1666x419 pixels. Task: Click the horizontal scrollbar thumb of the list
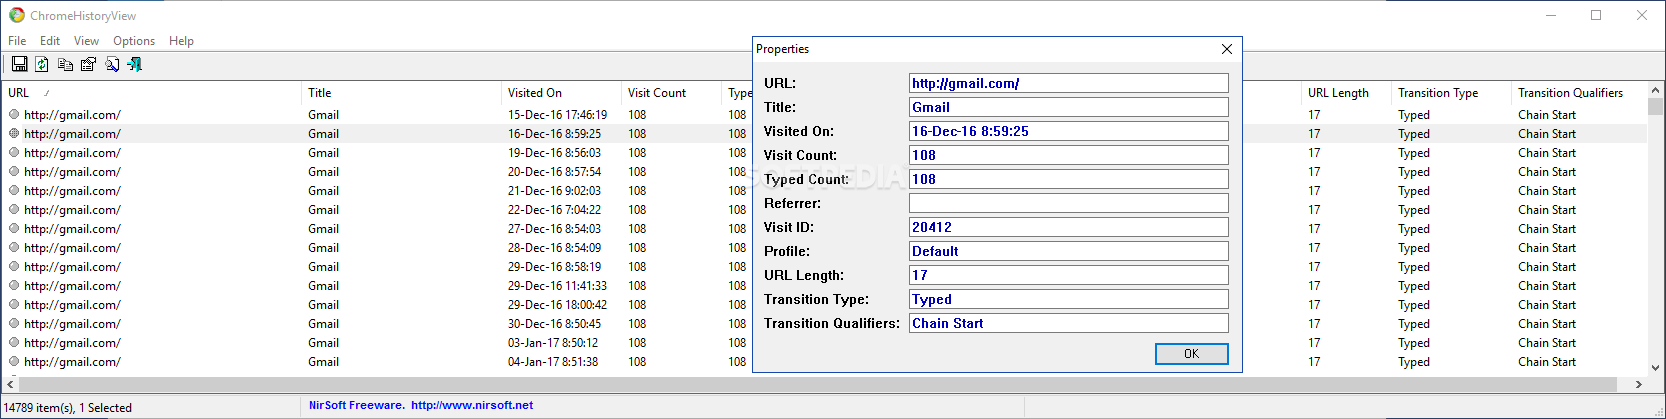tap(817, 384)
